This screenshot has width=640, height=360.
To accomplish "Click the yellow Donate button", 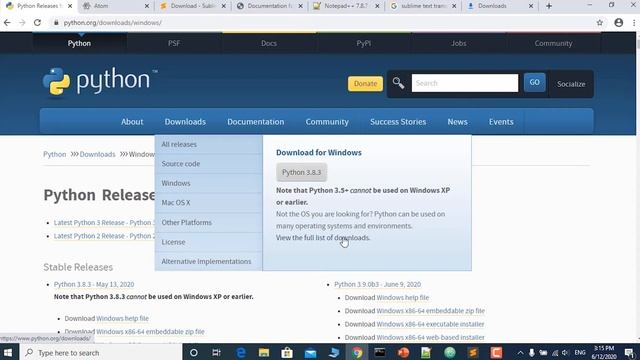I will 365,84.
